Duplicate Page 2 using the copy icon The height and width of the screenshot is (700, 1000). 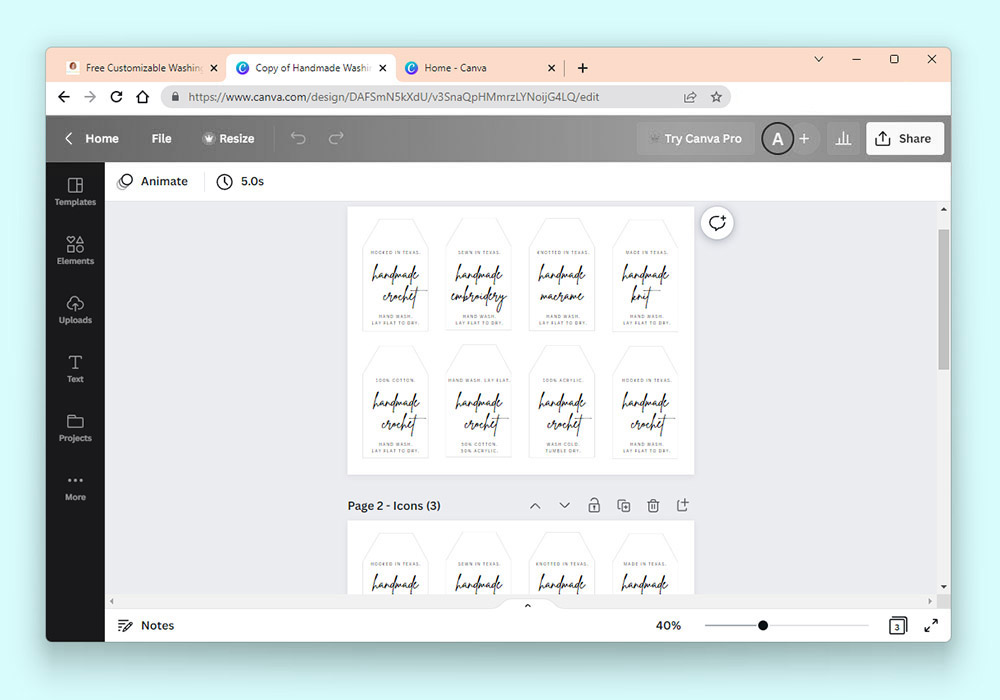(x=624, y=506)
